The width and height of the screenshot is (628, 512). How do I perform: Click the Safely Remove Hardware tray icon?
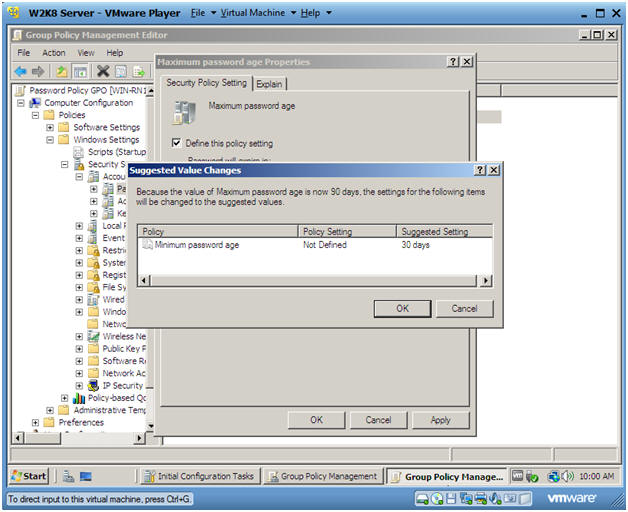pyautogui.click(x=532, y=476)
